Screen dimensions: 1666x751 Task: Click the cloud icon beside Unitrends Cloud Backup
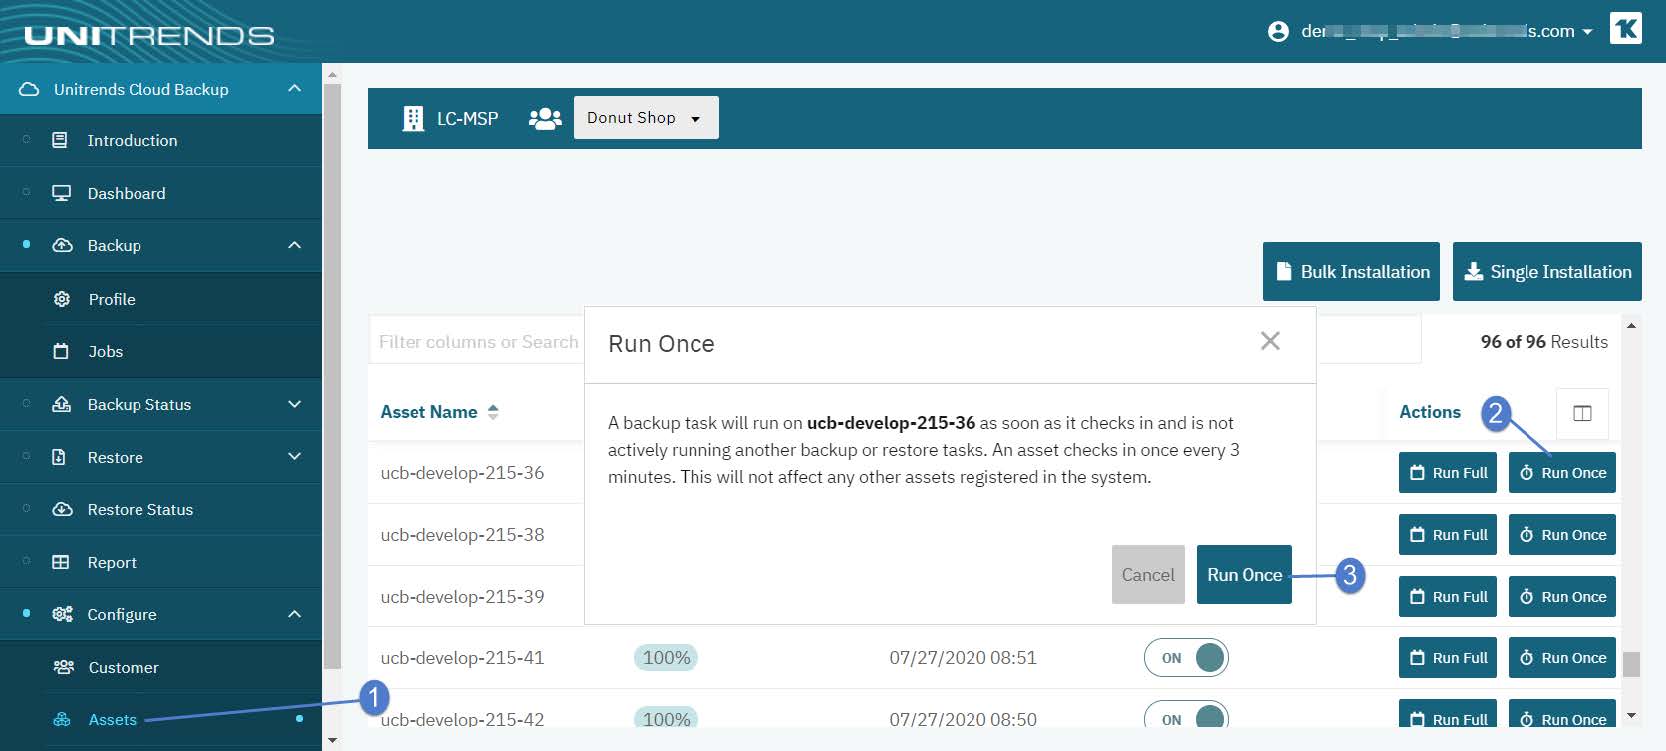tap(29, 89)
